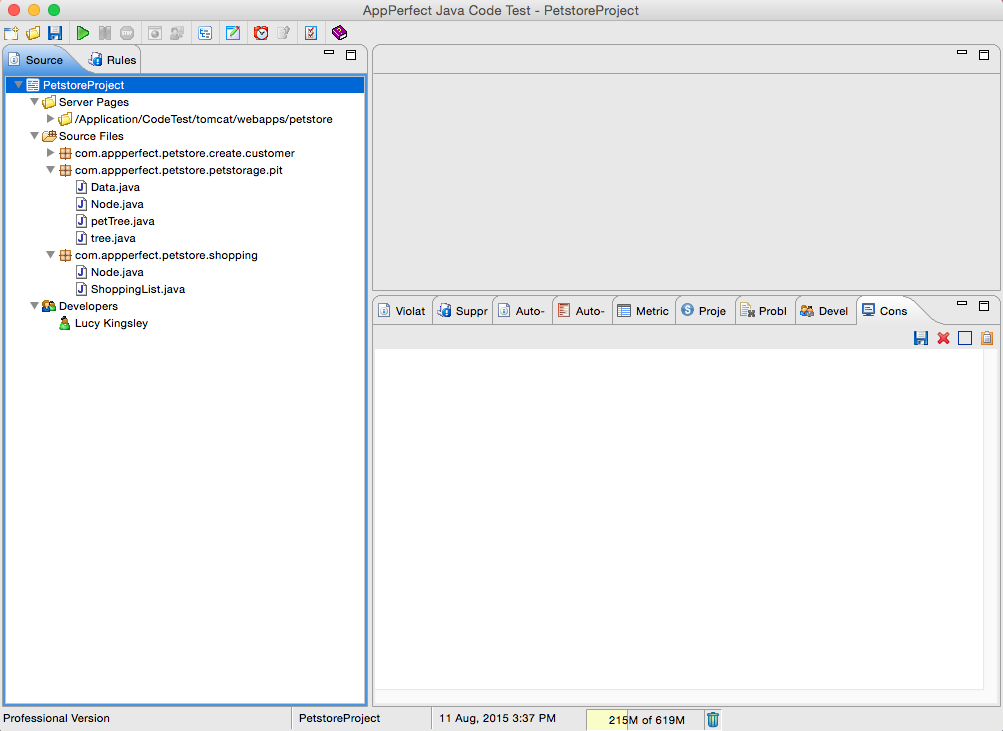This screenshot has height=731, width=1003.
Task: Select developer Lucy Kingsley
Action: point(111,323)
